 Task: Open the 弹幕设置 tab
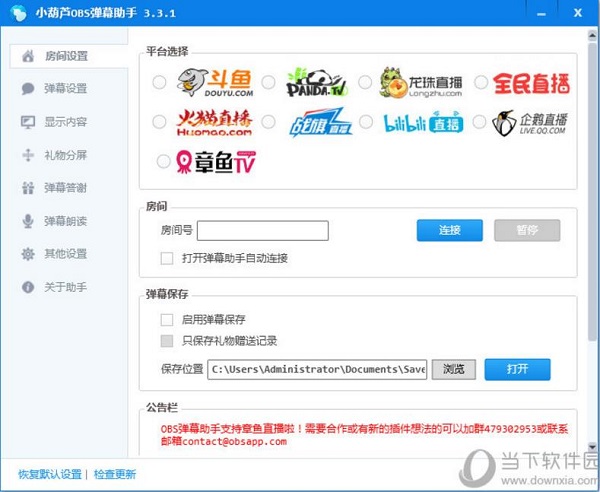pyautogui.click(x=65, y=89)
